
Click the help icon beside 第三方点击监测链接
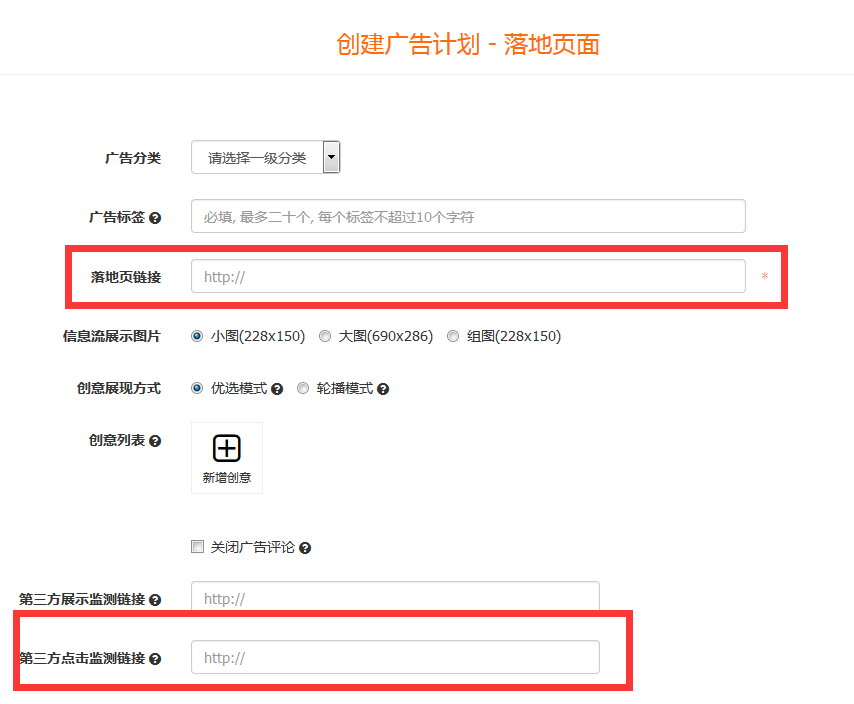coord(155,659)
